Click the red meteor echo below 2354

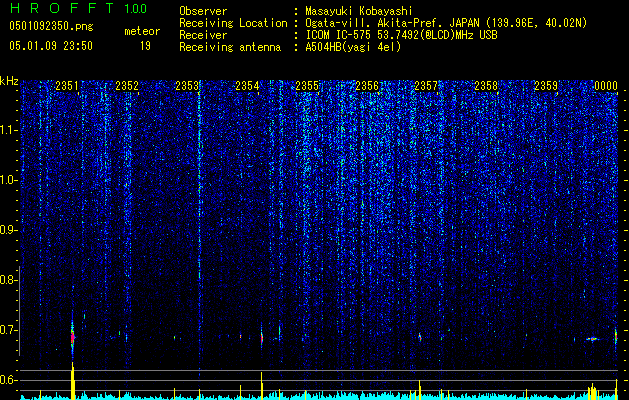tap(262, 339)
